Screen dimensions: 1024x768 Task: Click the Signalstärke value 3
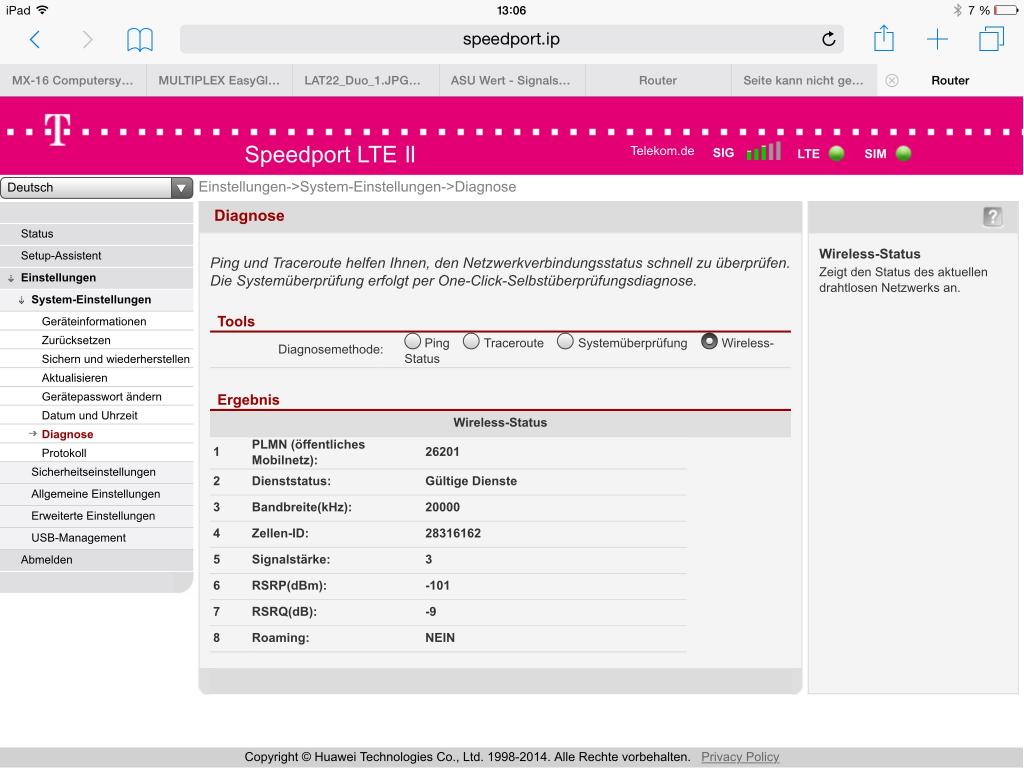(x=428, y=560)
